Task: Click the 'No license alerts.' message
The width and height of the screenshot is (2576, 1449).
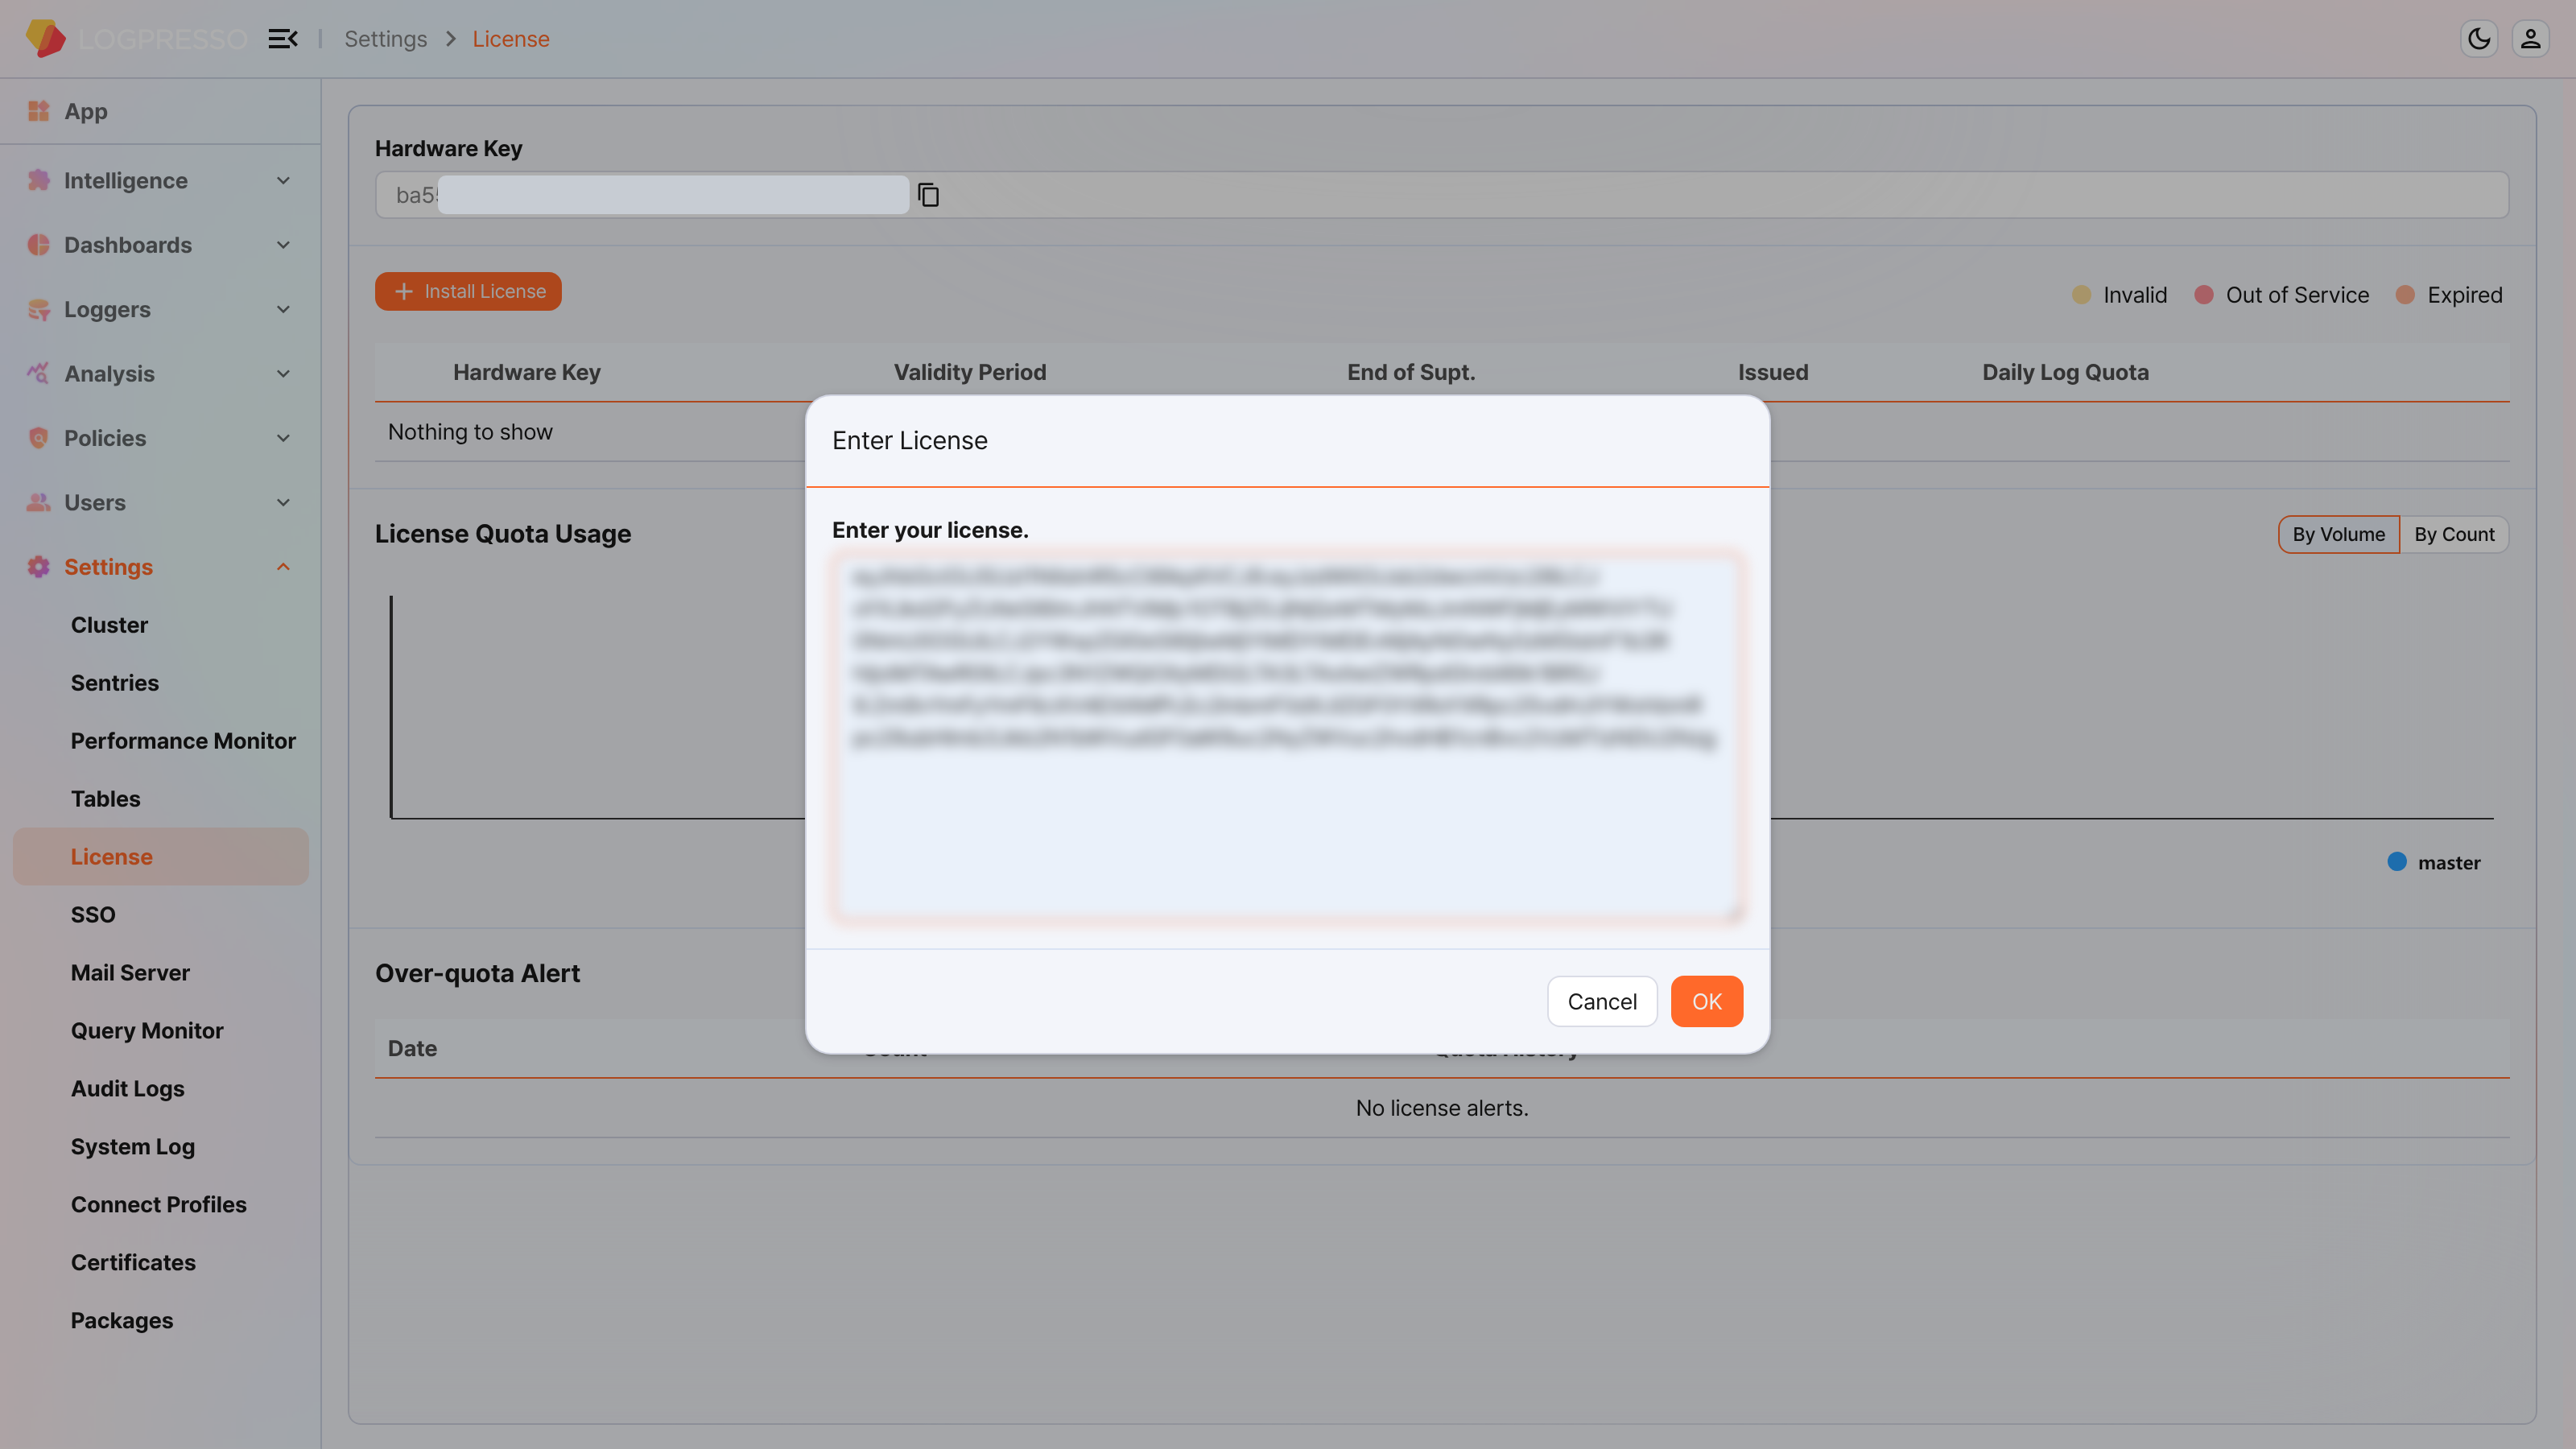Action: coord(1442,1108)
